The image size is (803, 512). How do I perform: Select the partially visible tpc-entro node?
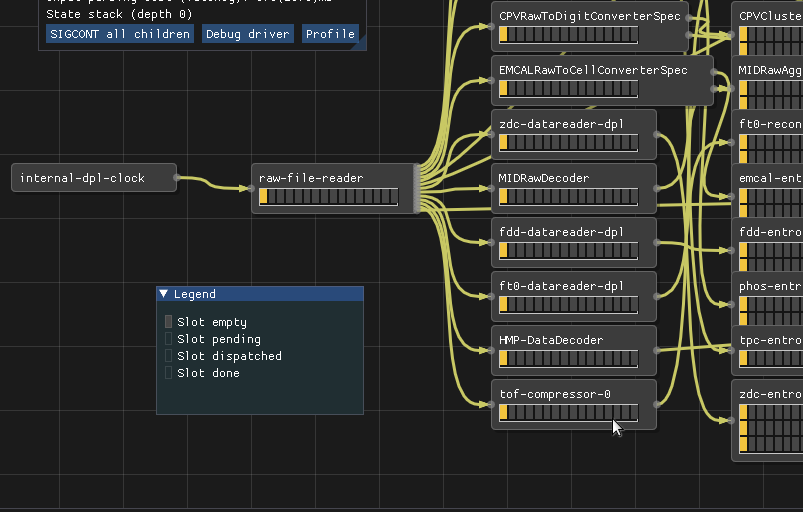(x=767, y=351)
